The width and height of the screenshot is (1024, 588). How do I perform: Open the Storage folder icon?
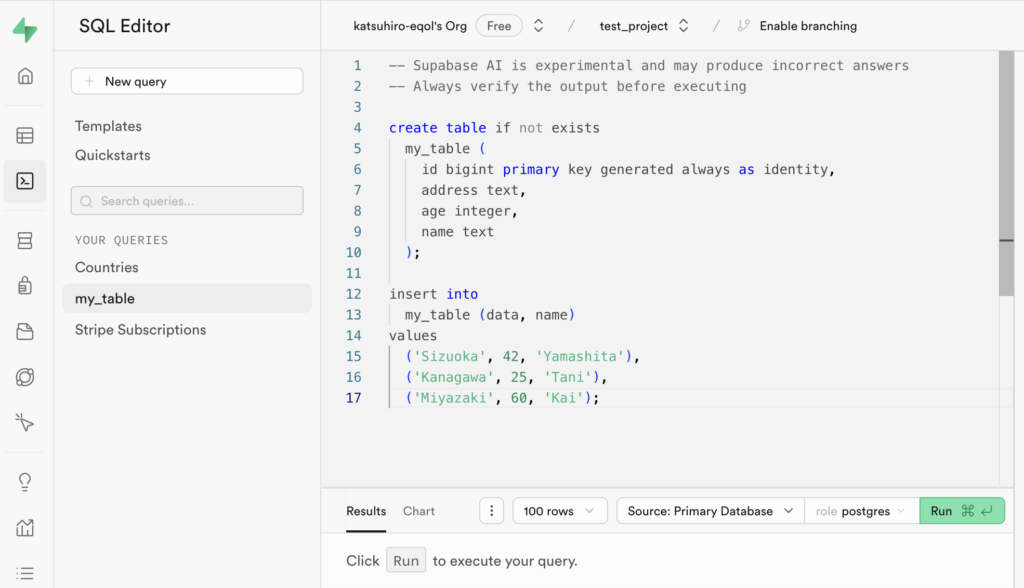pyautogui.click(x=25, y=332)
